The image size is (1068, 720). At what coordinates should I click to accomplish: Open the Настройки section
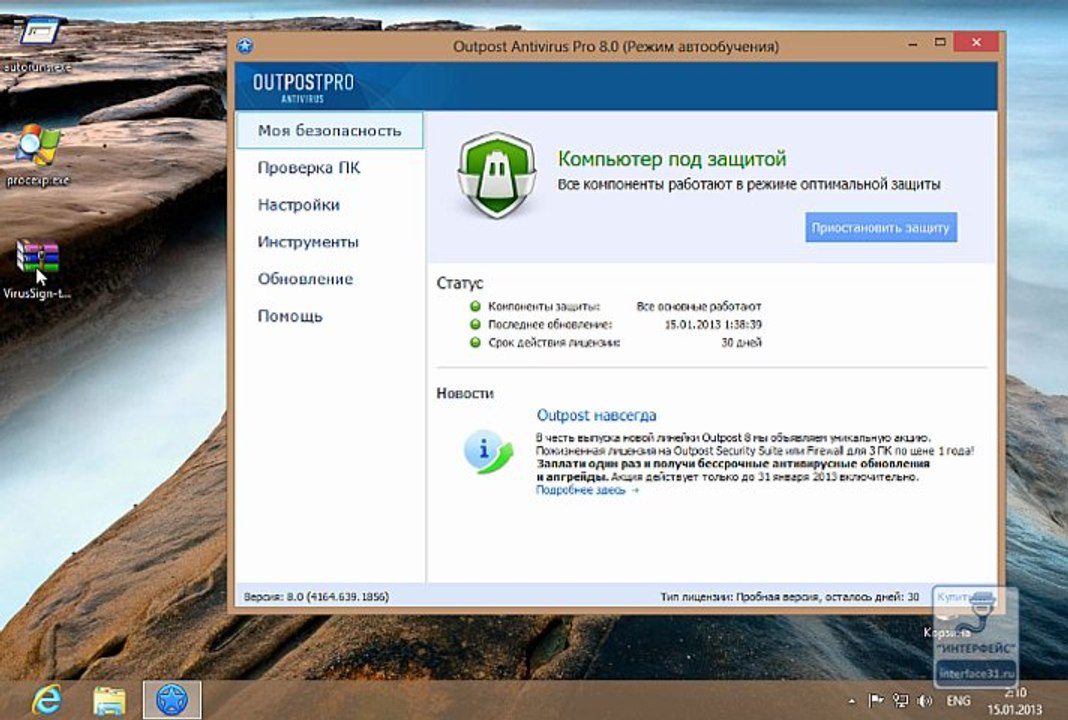pos(298,205)
